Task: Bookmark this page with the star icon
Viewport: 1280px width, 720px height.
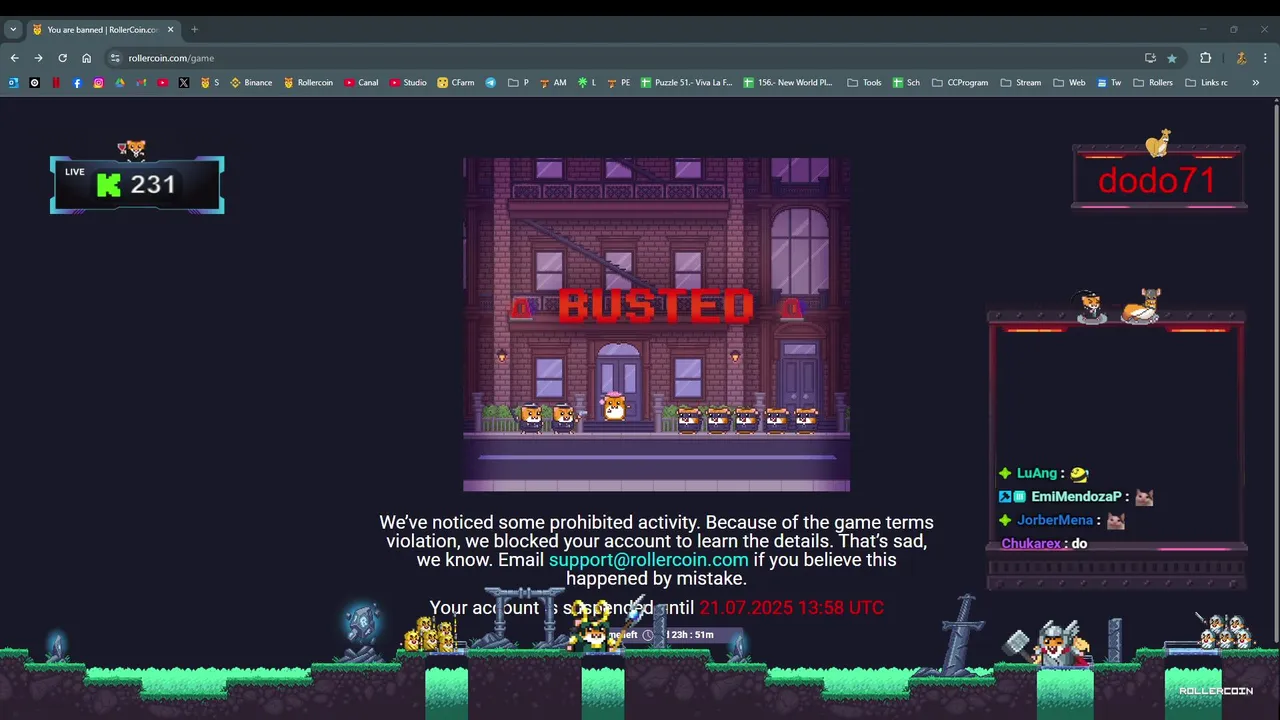Action: (x=1172, y=58)
